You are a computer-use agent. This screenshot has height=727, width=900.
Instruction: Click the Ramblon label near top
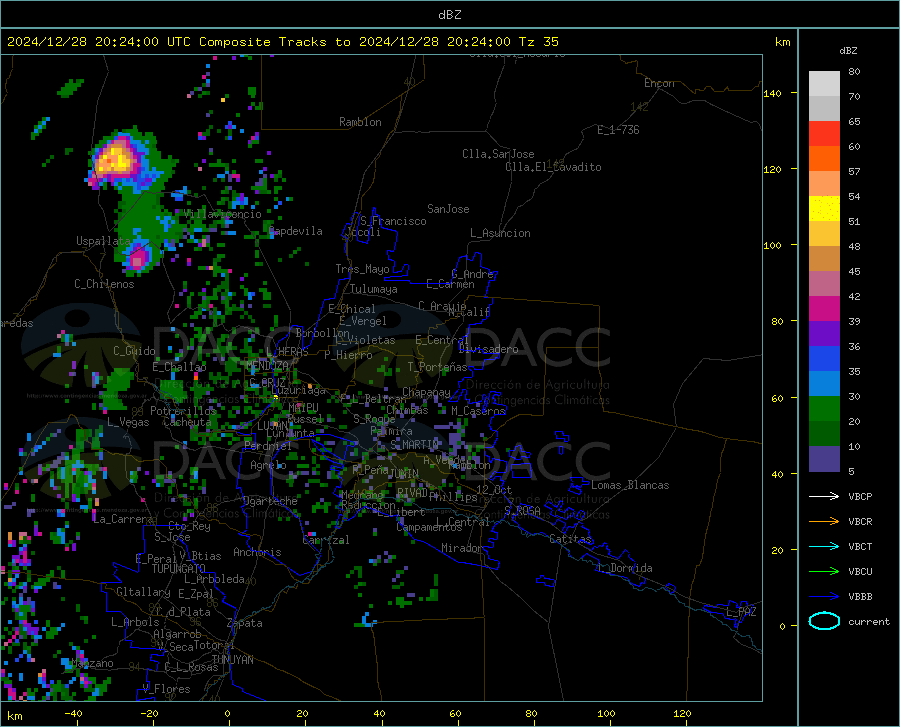360,122
